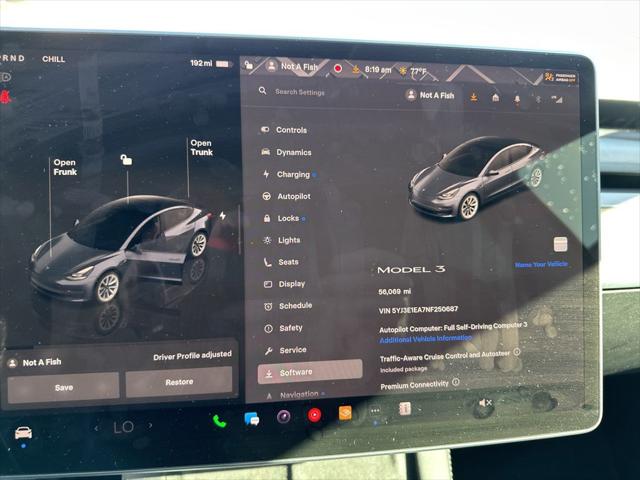The width and height of the screenshot is (640, 480).
Task: Open the notifications bell icon
Action: pos(517,99)
